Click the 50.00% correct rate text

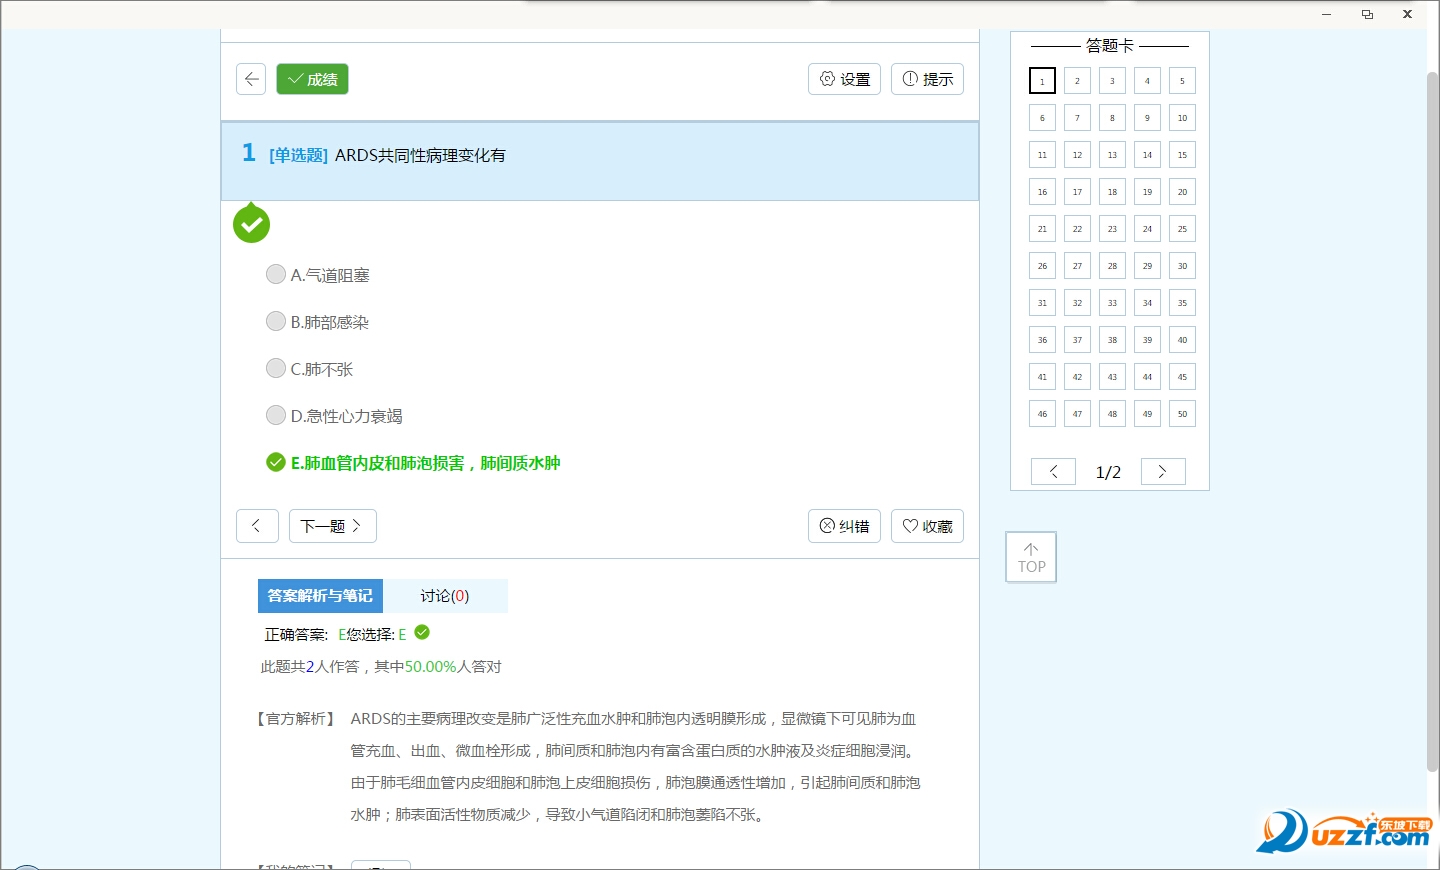pyautogui.click(x=430, y=667)
